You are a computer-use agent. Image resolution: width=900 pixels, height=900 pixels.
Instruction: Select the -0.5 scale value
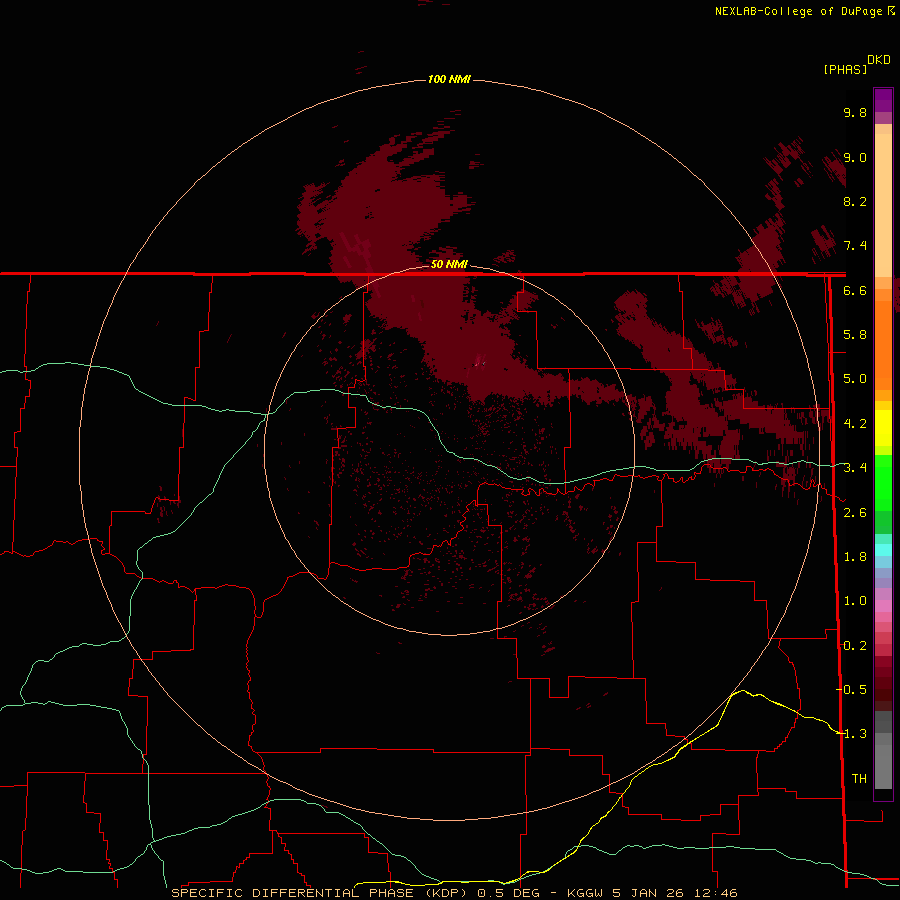click(852, 690)
